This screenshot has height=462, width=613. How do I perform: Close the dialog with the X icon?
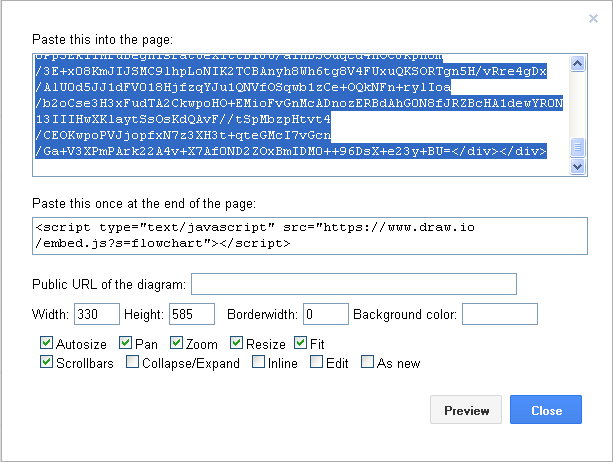[x=593, y=18]
